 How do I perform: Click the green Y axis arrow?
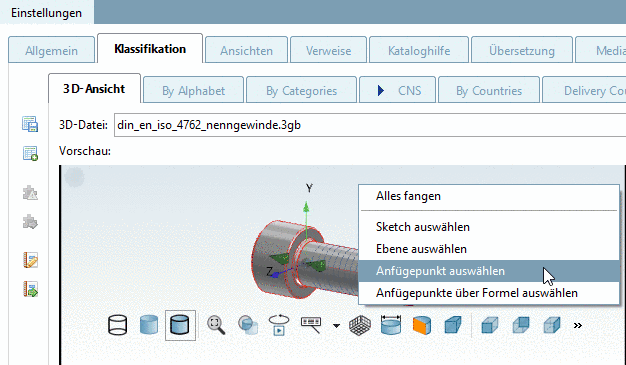click(306, 207)
